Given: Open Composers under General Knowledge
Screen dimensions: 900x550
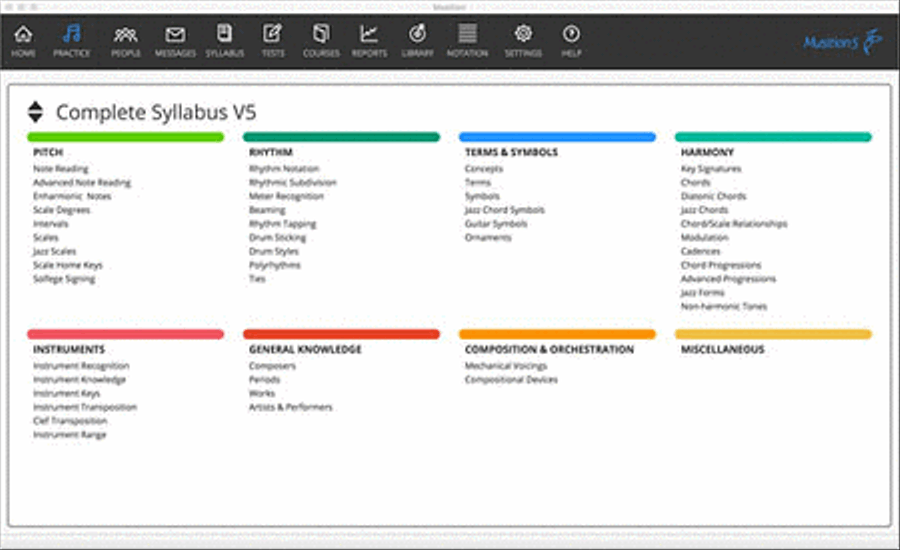Looking at the screenshot, I should 272,366.
